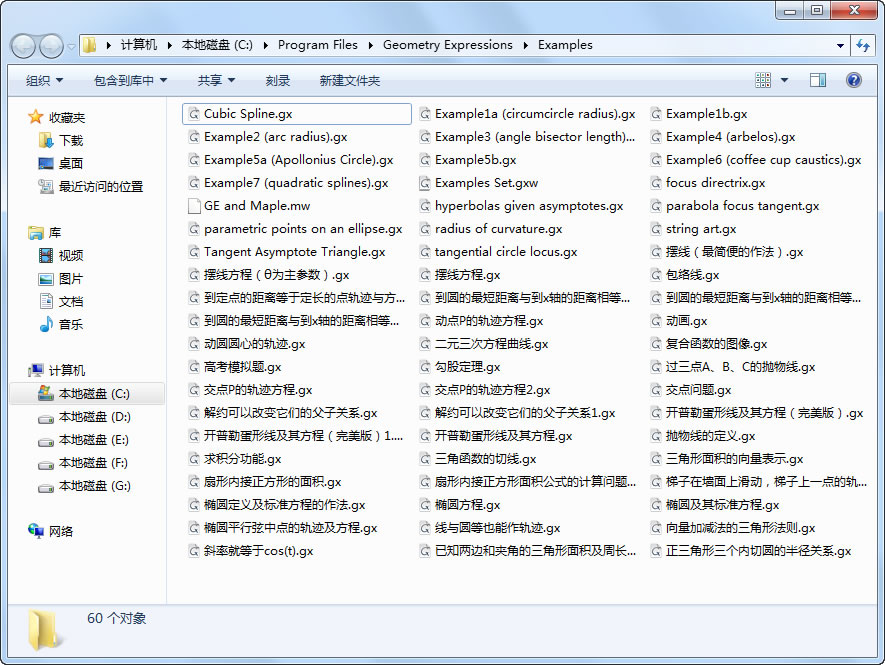Select file Example5a (Apollonius Circle).gx
This screenshot has height=665, width=885.
click(x=291, y=160)
